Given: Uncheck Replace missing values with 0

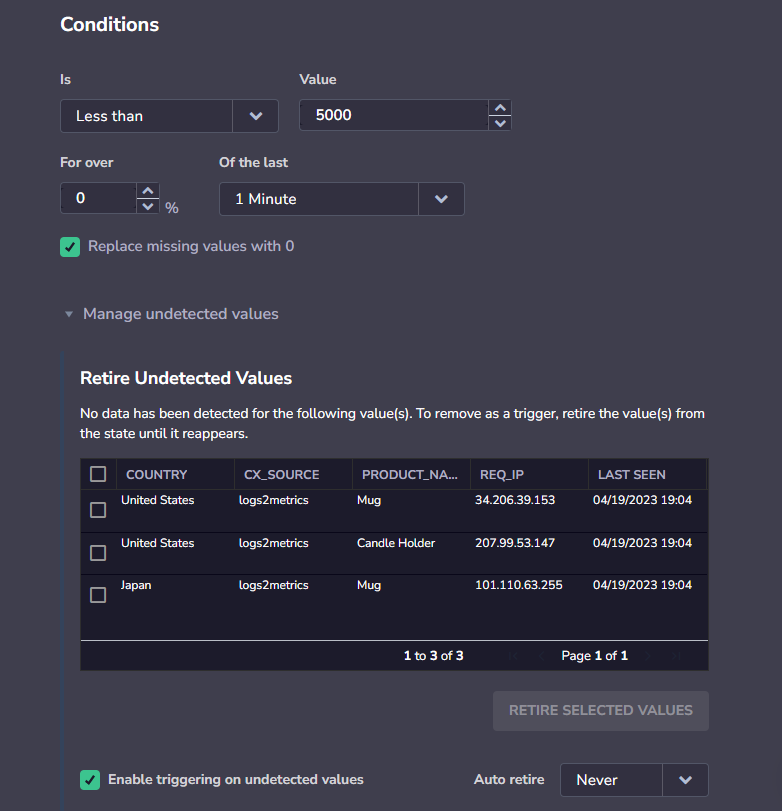Looking at the screenshot, I should [70, 247].
